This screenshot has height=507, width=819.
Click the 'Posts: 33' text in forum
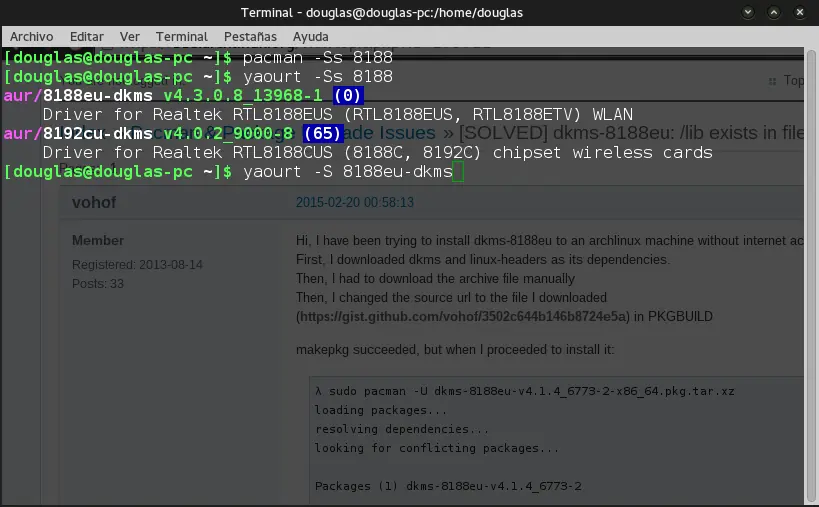[98, 284]
